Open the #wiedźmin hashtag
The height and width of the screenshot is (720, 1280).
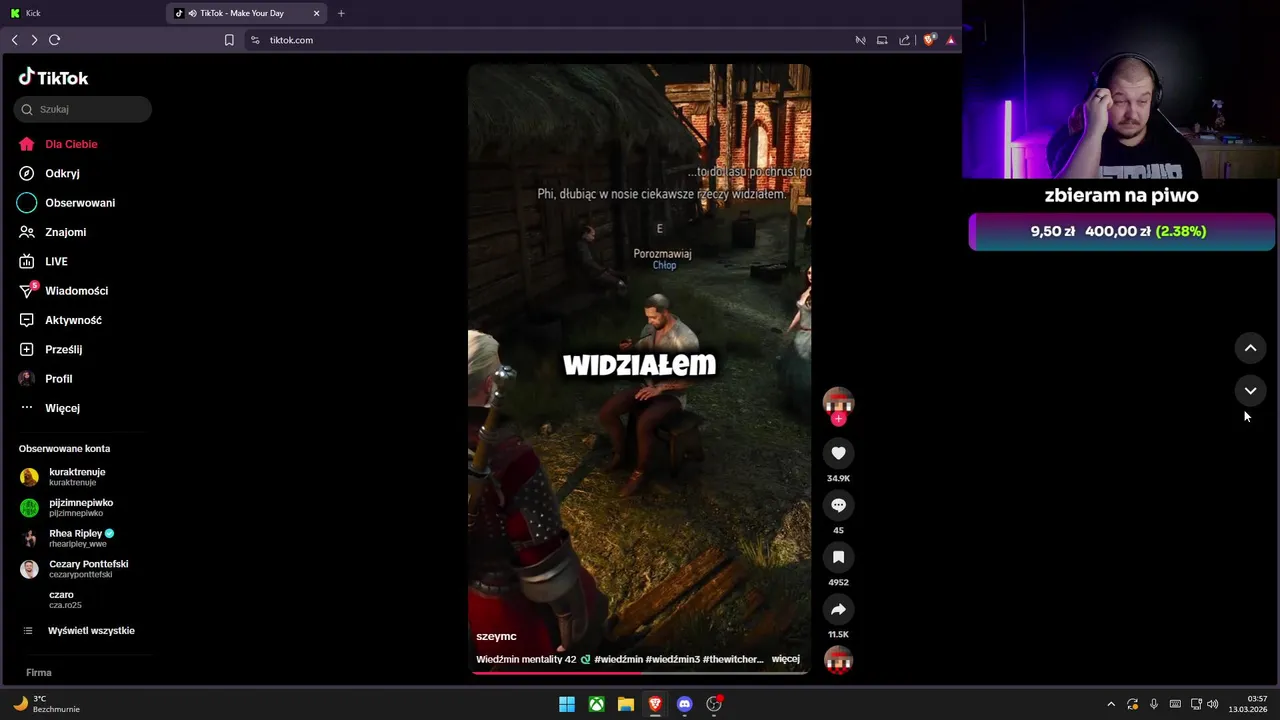click(617, 659)
